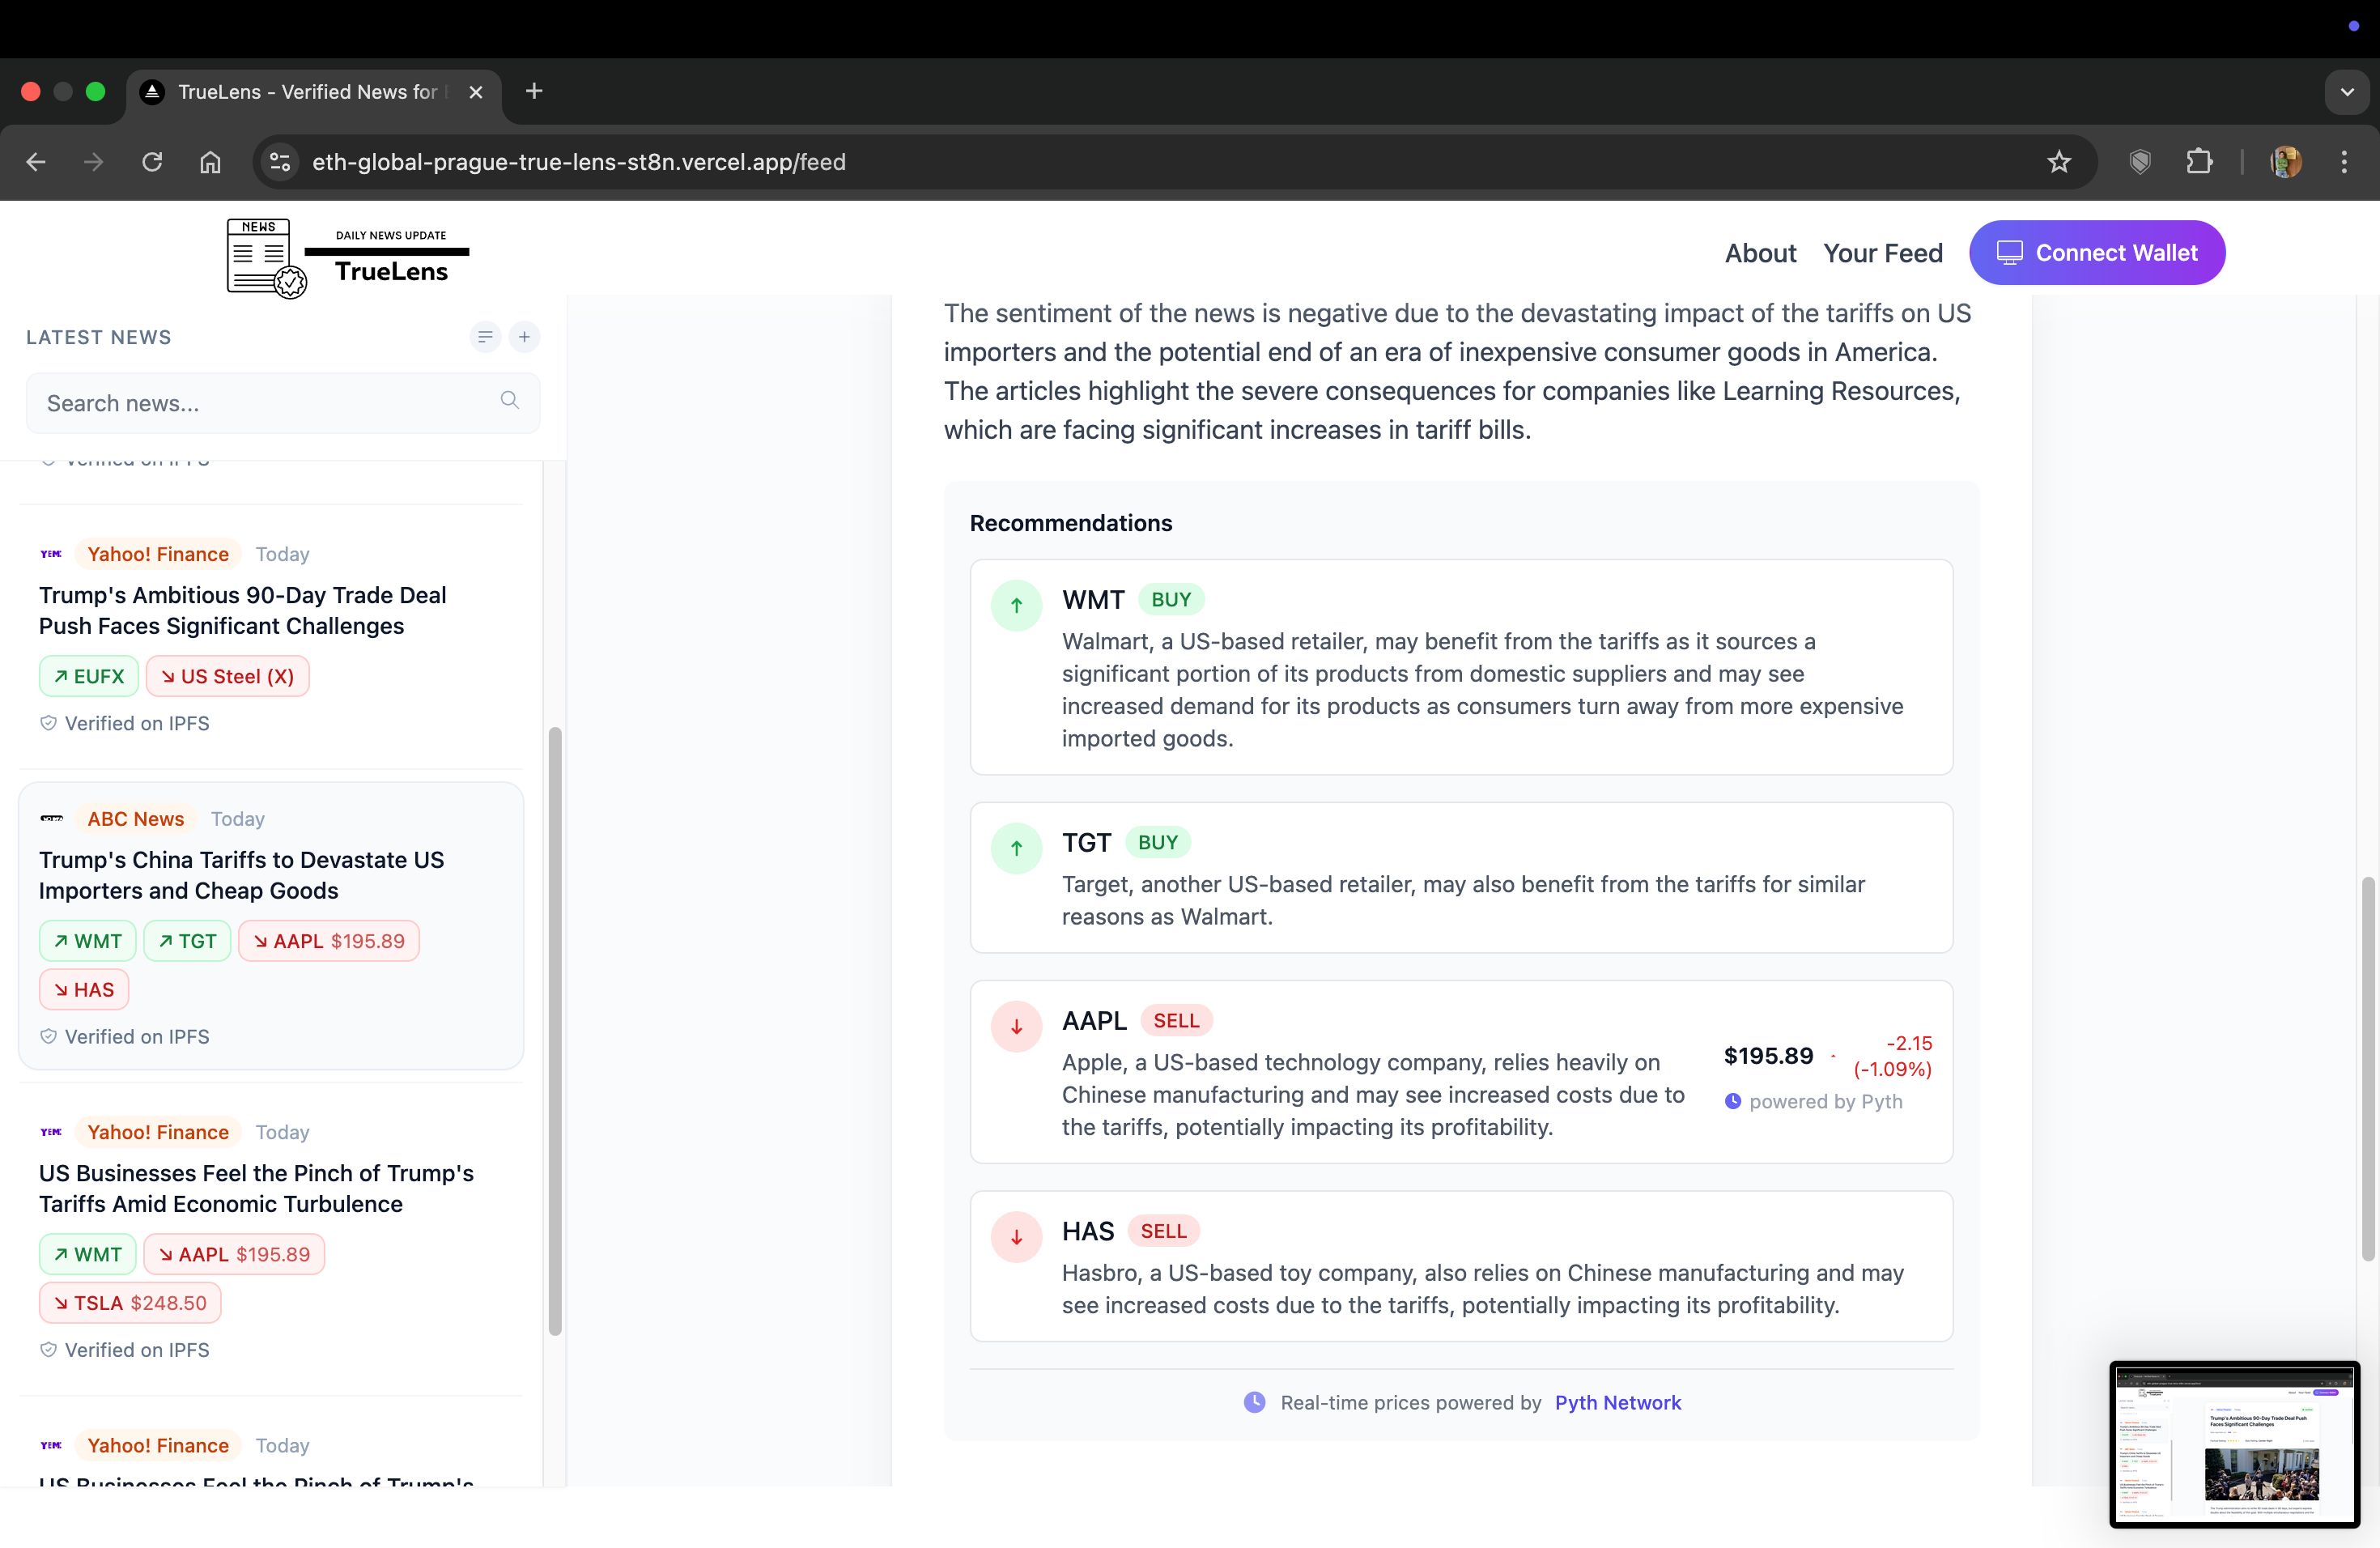Click the HAS red down-arrow icon
Image resolution: width=2380 pixels, height=1548 pixels.
click(x=1016, y=1237)
